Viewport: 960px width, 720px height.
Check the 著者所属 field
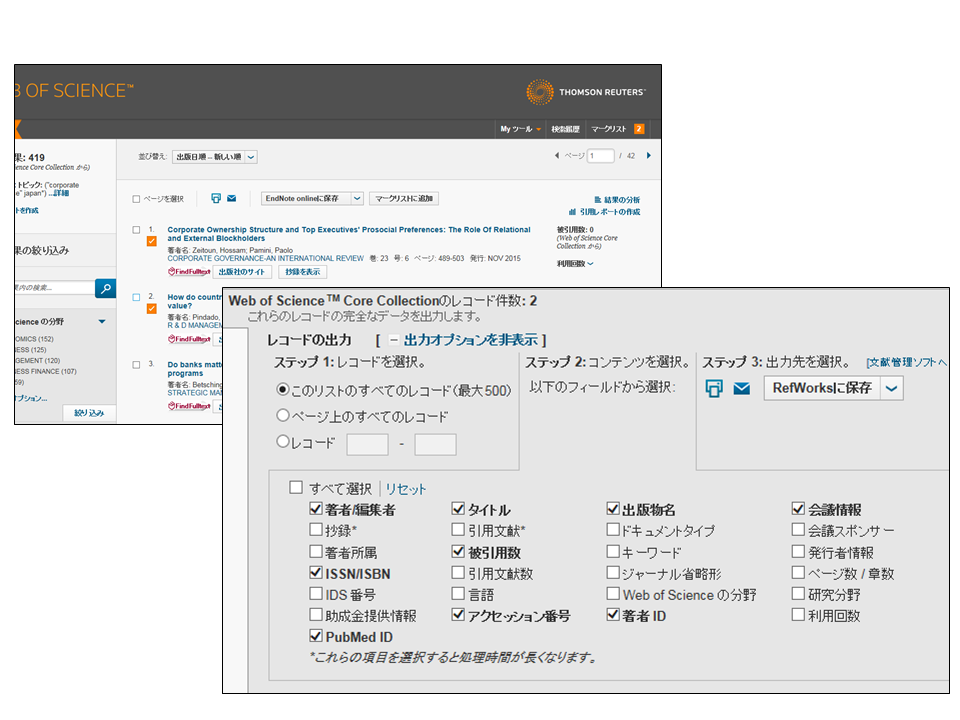[316, 552]
